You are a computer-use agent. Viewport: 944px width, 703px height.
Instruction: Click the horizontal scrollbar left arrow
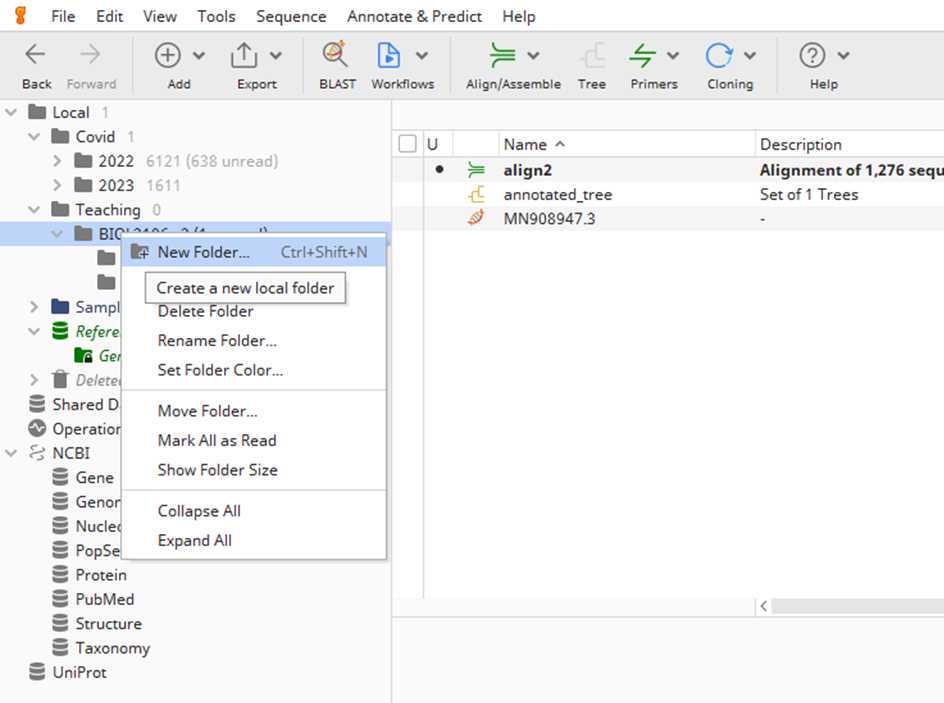(x=763, y=606)
